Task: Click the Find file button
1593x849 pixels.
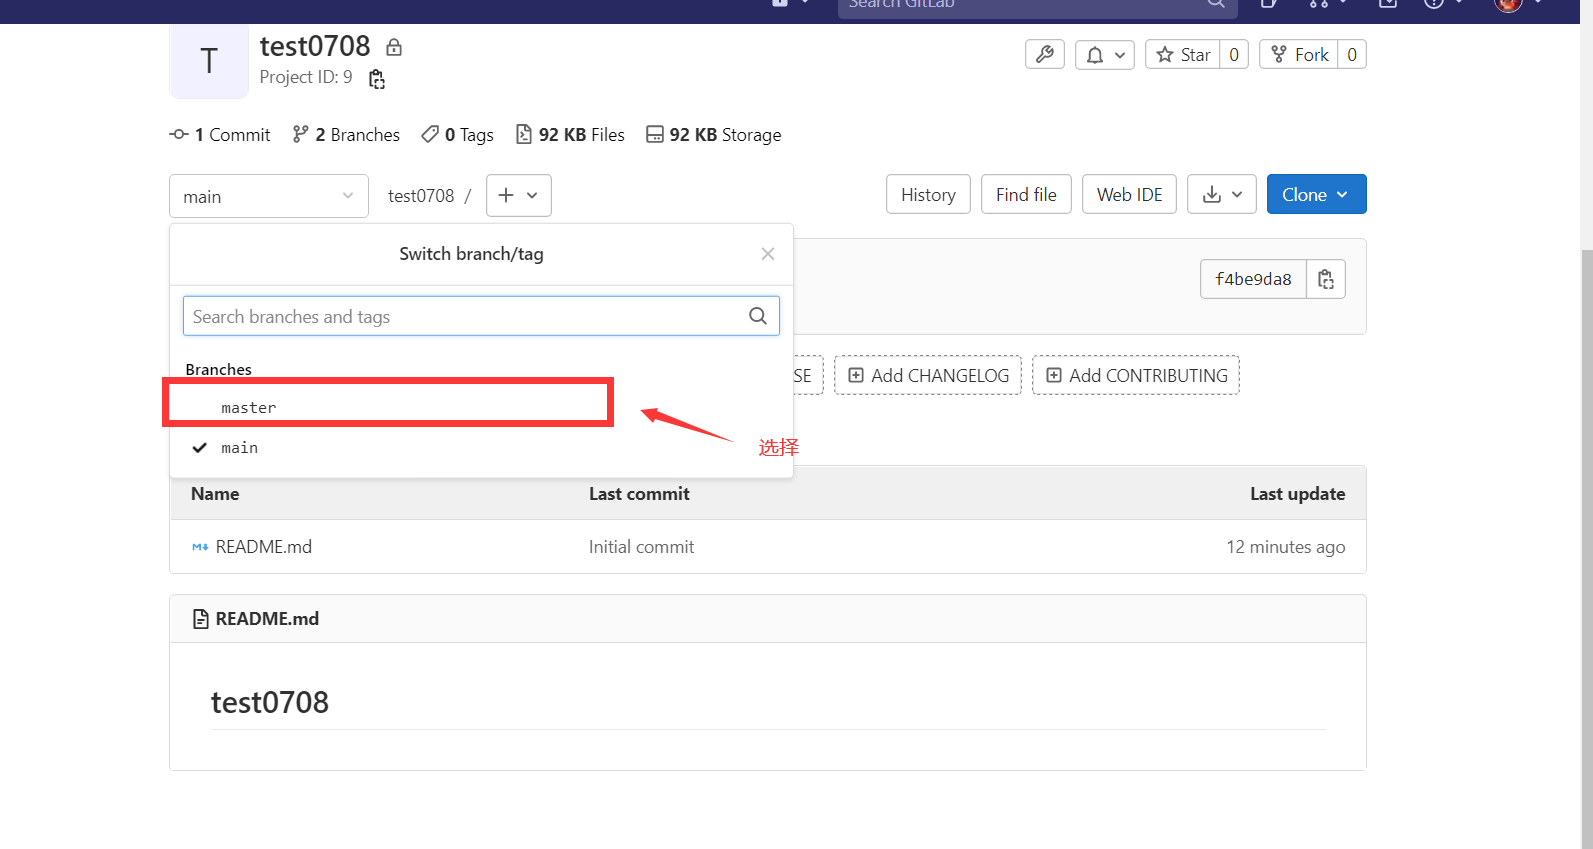Action: point(1026,195)
